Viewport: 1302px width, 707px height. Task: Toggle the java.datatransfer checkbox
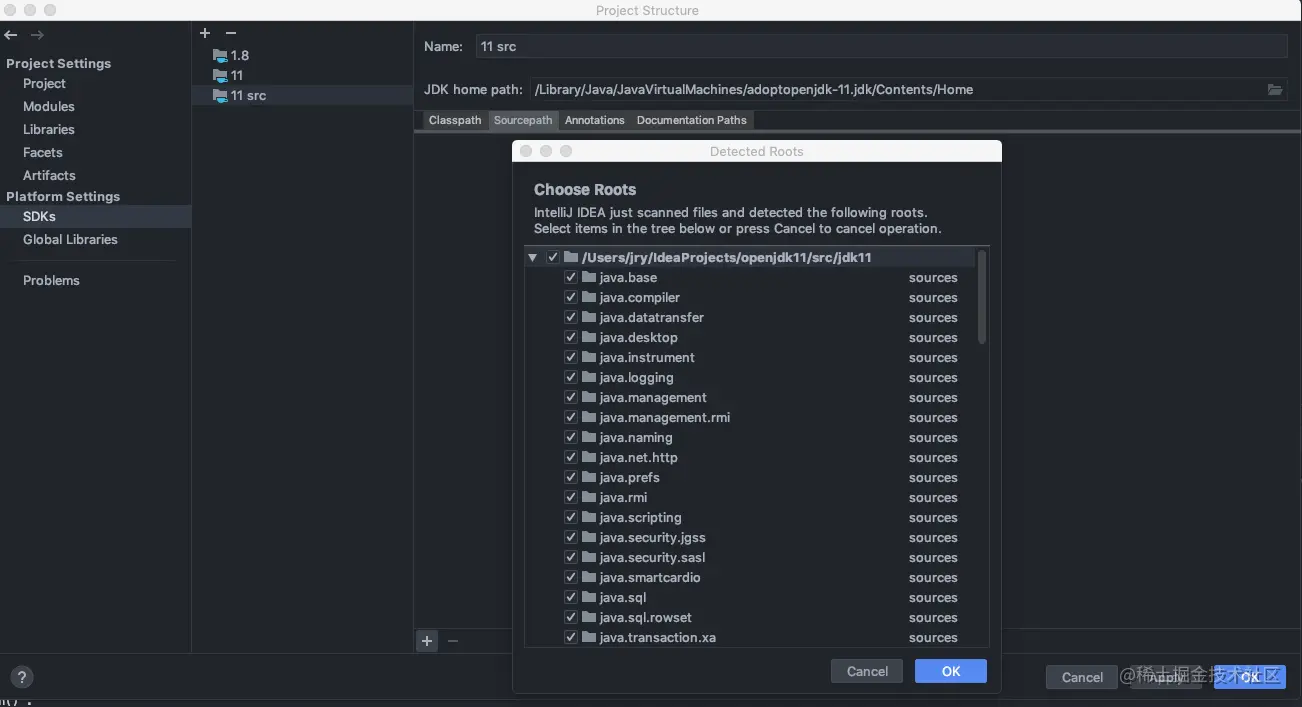click(x=571, y=317)
